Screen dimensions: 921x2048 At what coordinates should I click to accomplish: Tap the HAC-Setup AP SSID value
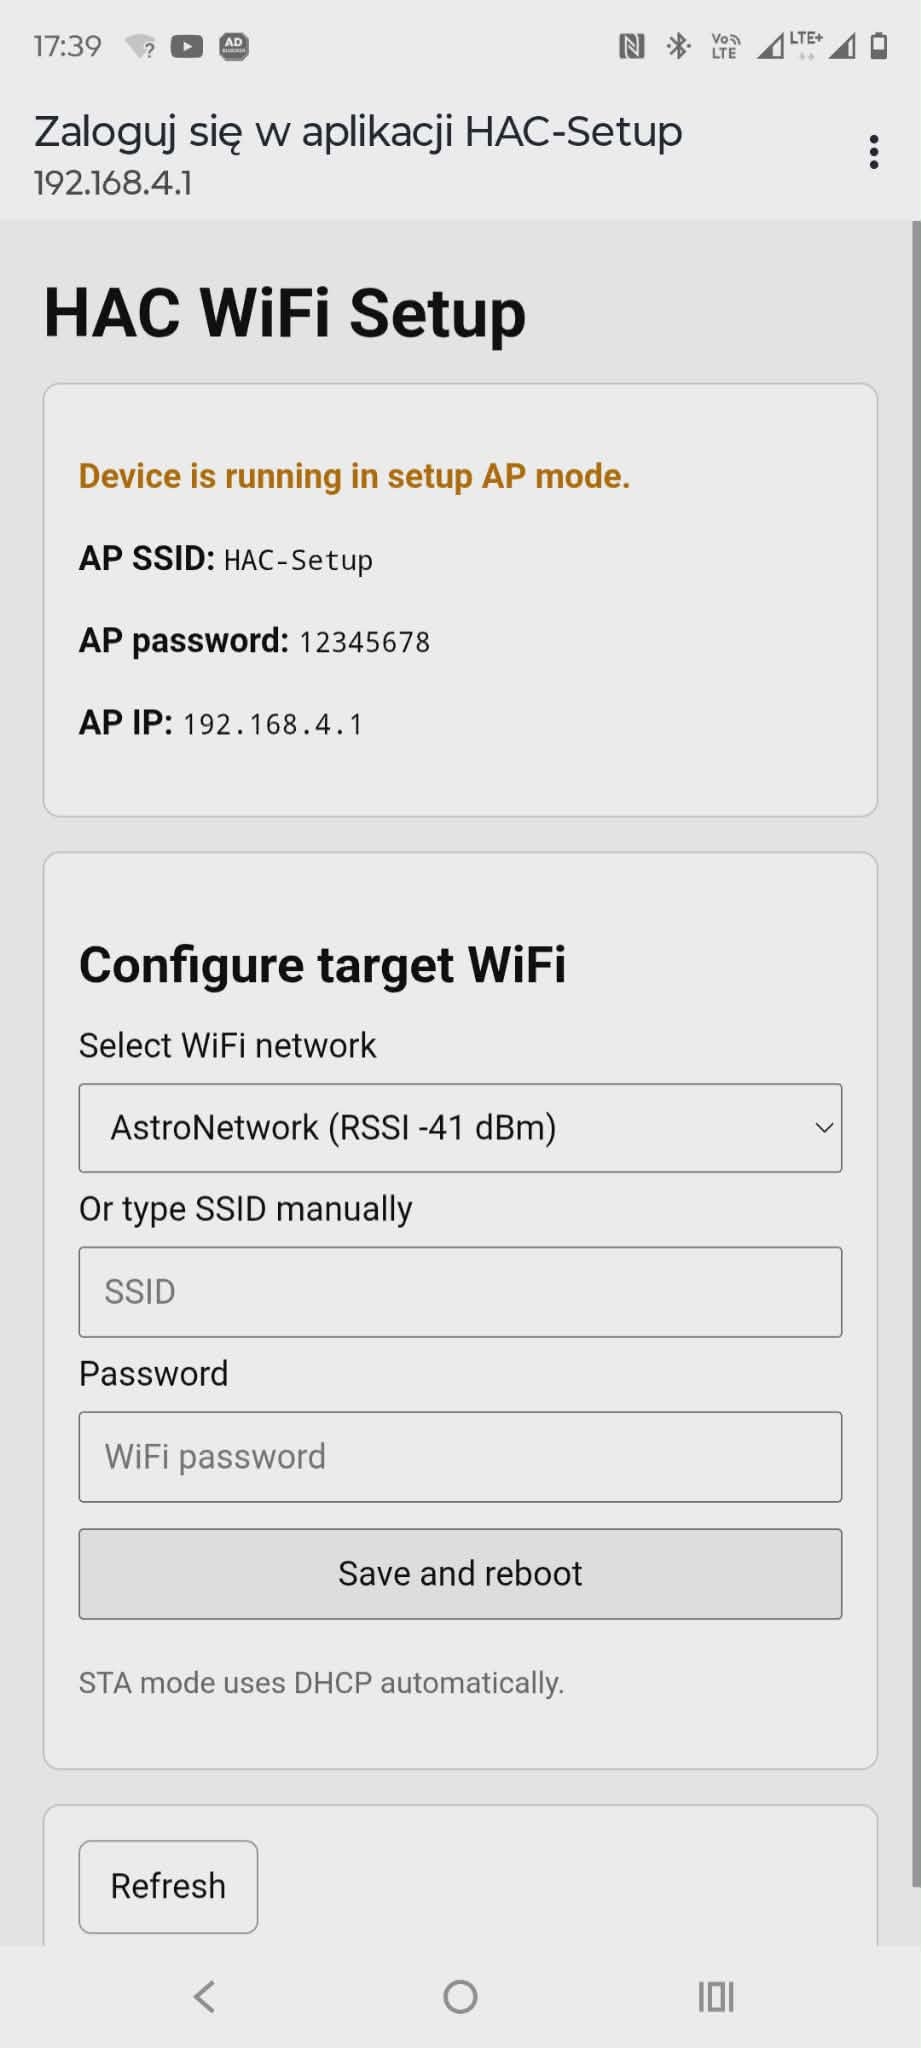click(x=298, y=560)
